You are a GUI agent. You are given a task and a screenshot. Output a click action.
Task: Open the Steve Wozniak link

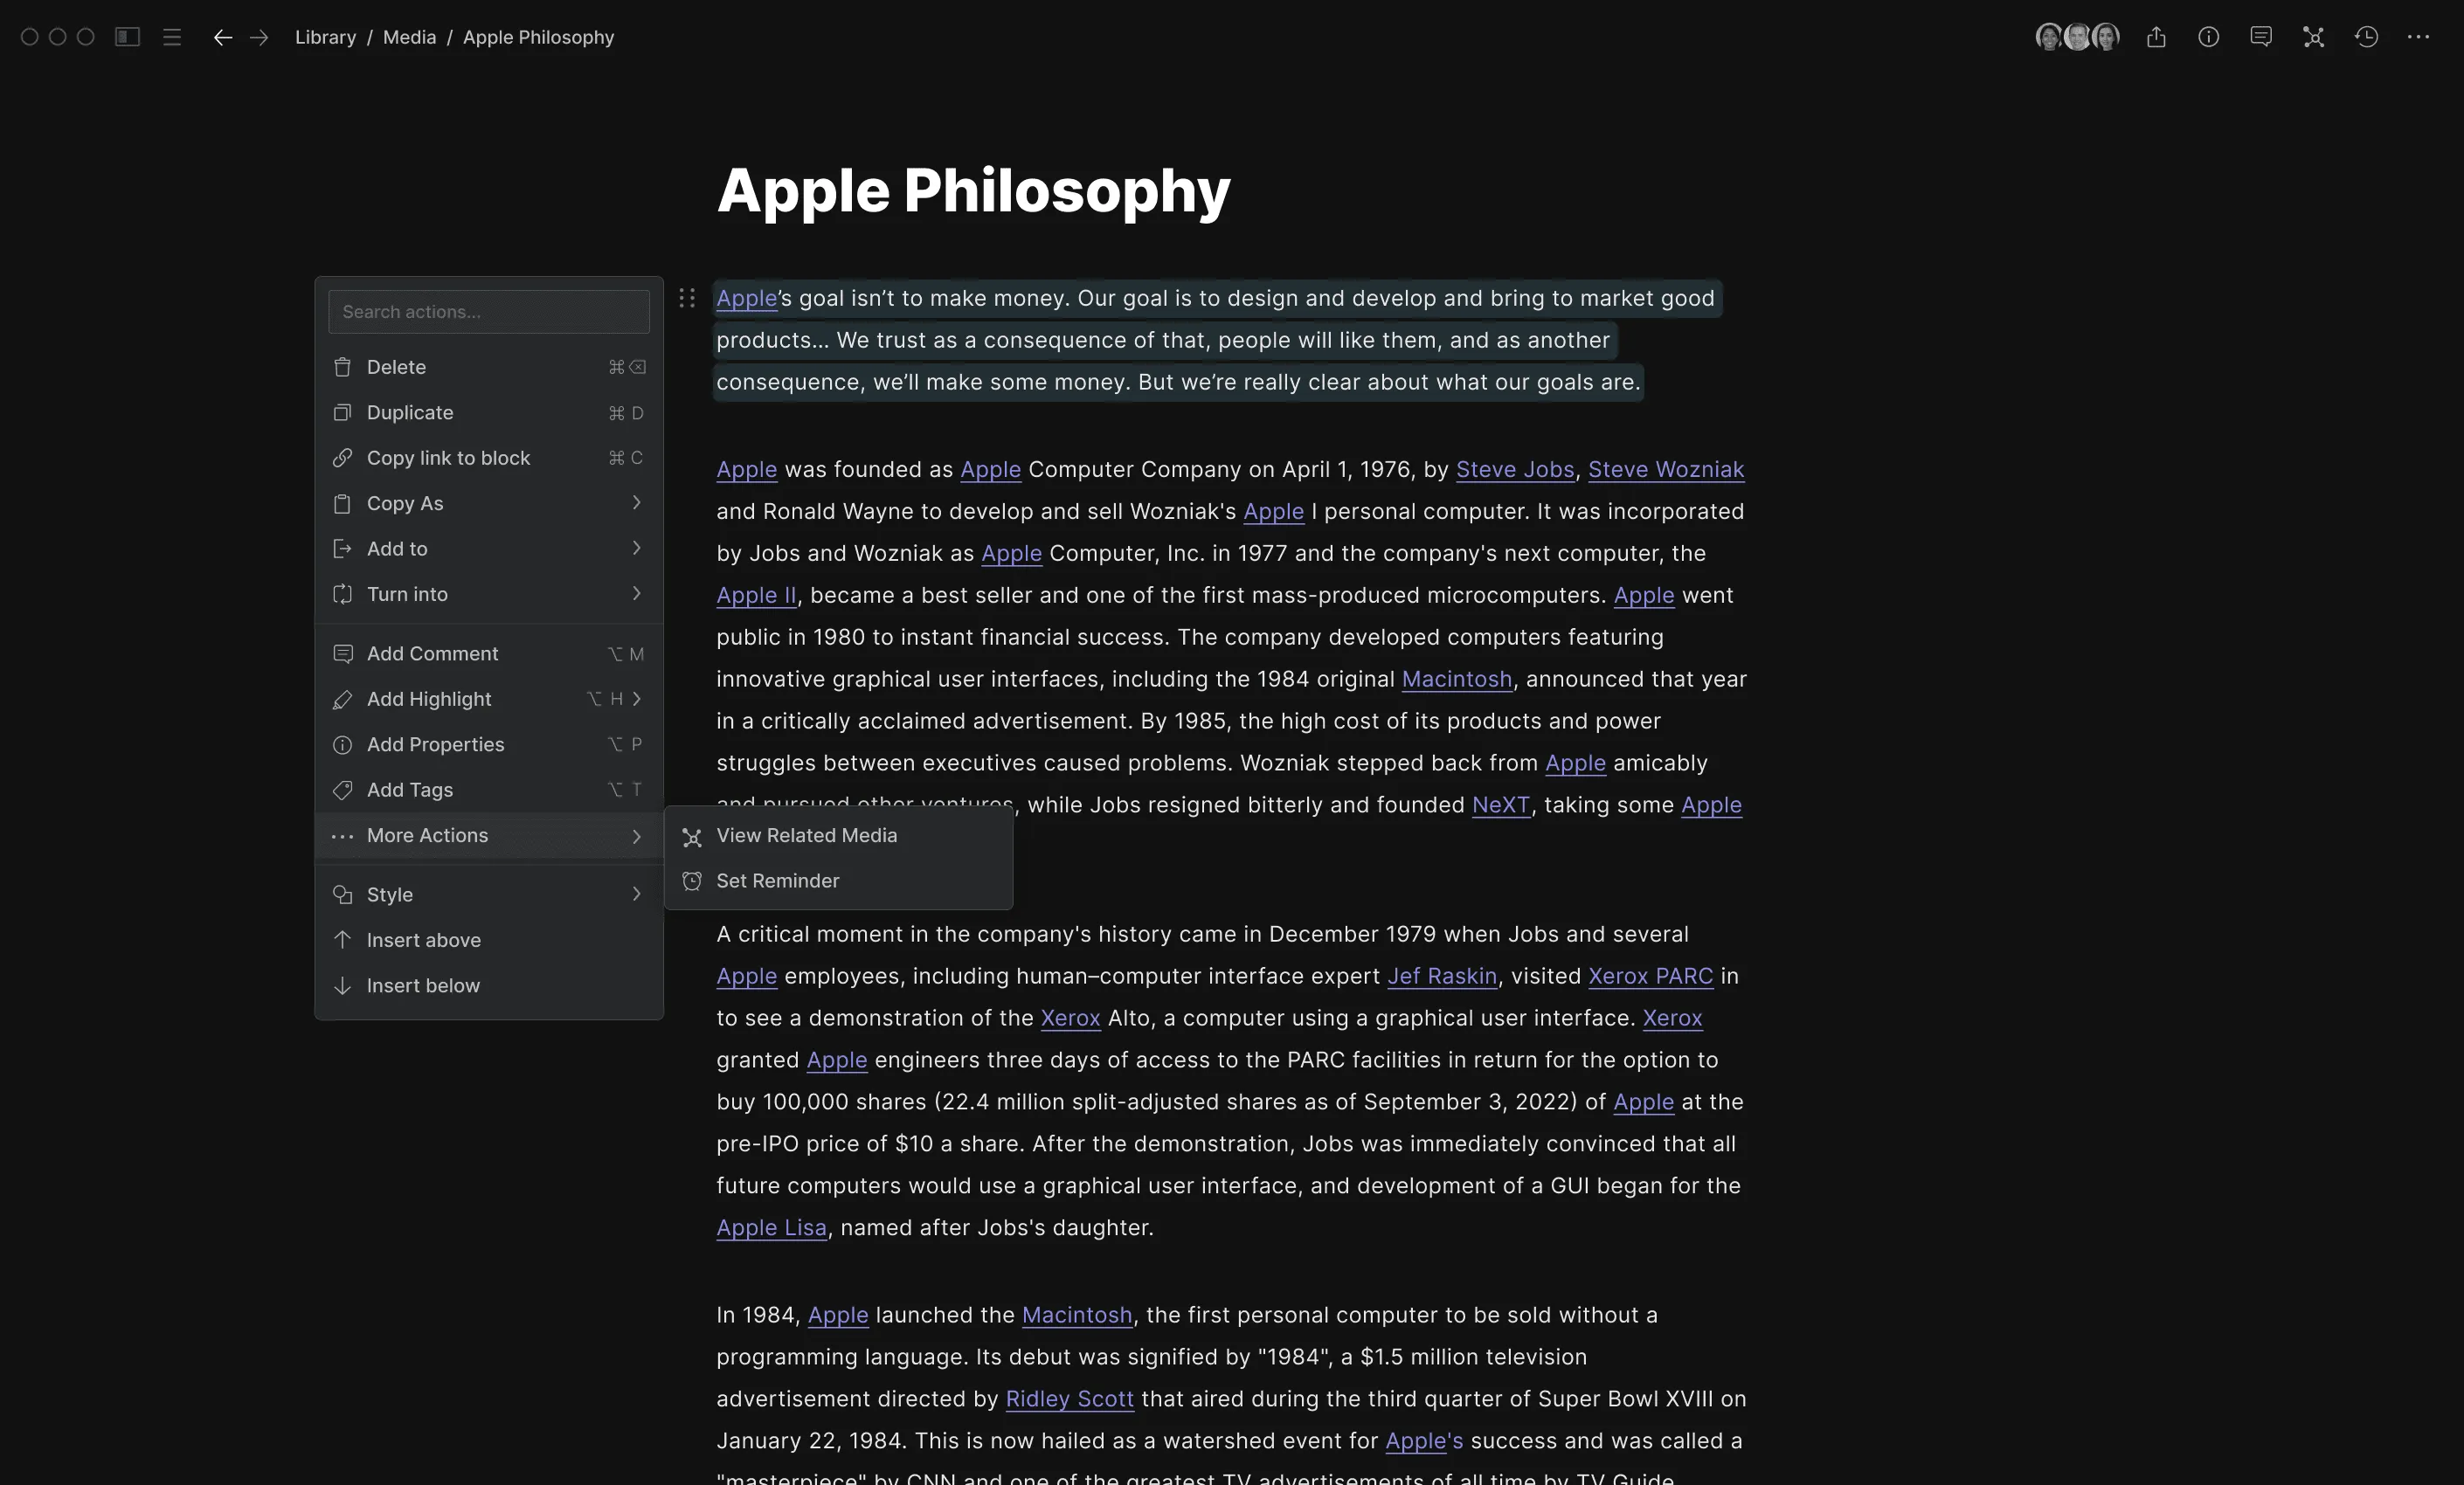coord(1666,469)
